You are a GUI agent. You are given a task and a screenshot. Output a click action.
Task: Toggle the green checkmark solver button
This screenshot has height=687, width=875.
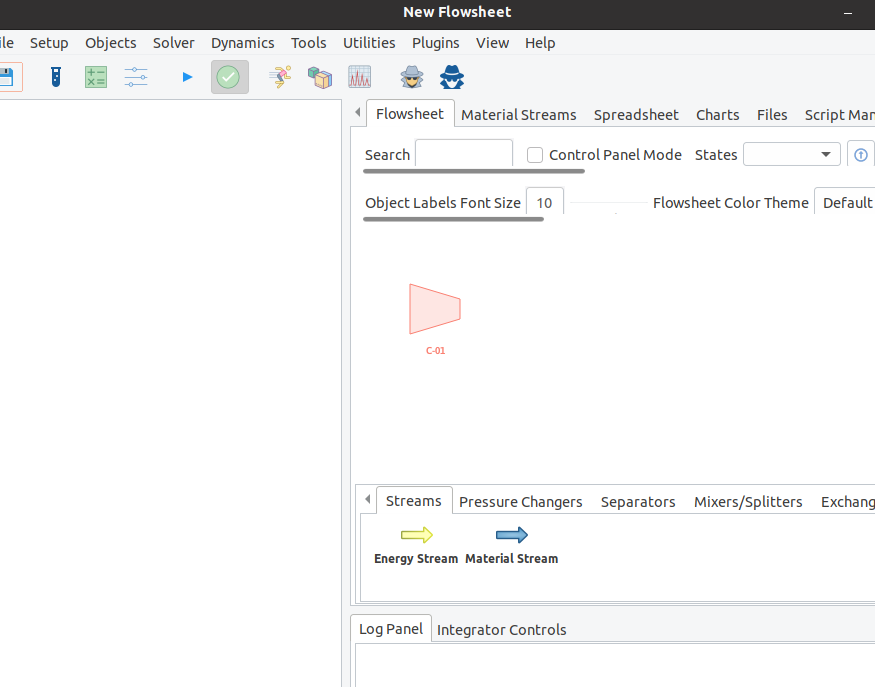tap(229, 77)
